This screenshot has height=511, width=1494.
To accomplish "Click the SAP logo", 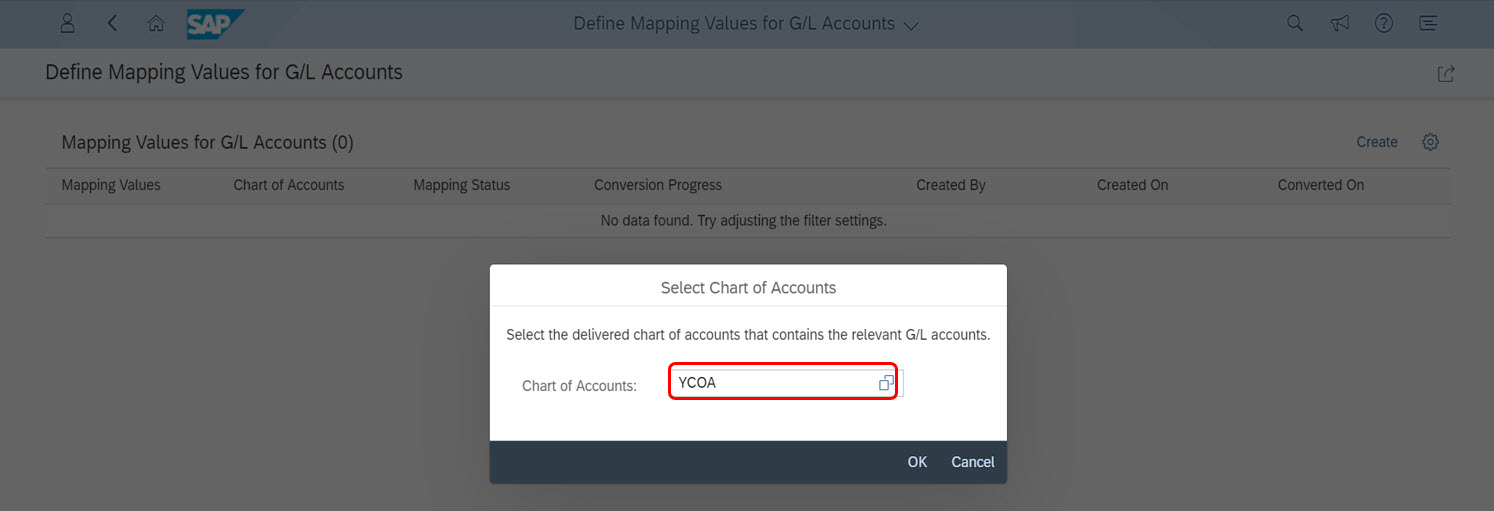I will (215, 23).
